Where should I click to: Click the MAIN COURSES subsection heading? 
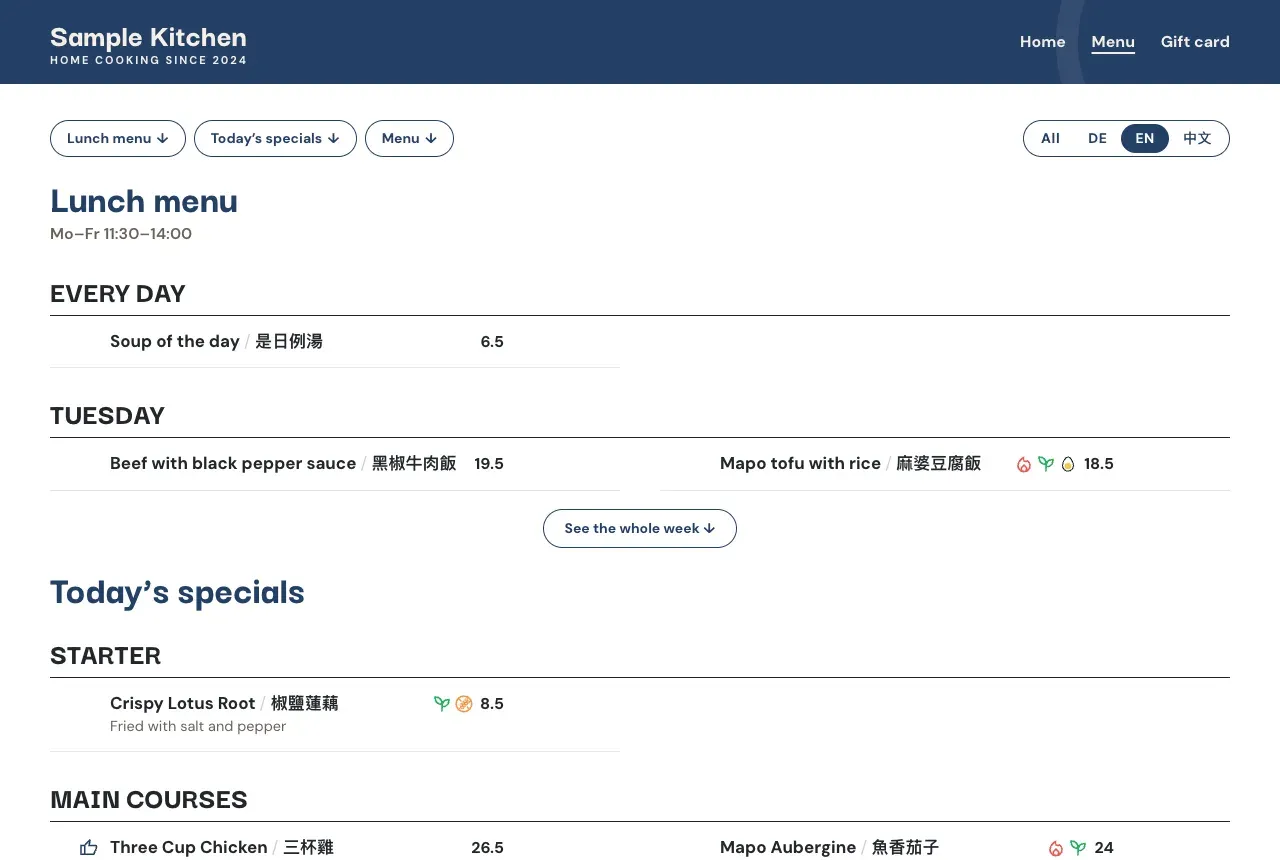pos(149,800)
